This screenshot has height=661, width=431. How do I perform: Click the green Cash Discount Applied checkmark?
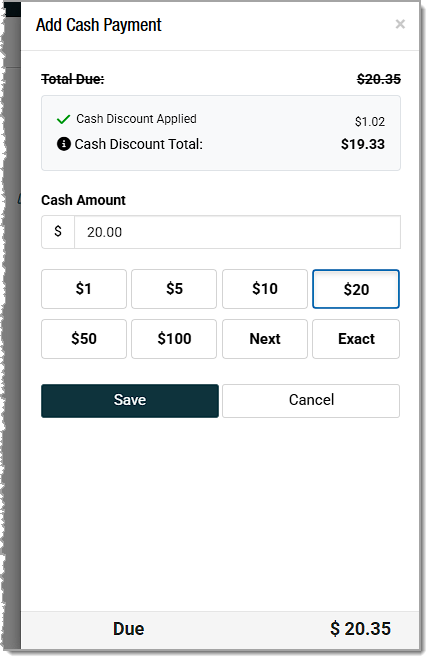coord(63,119)
